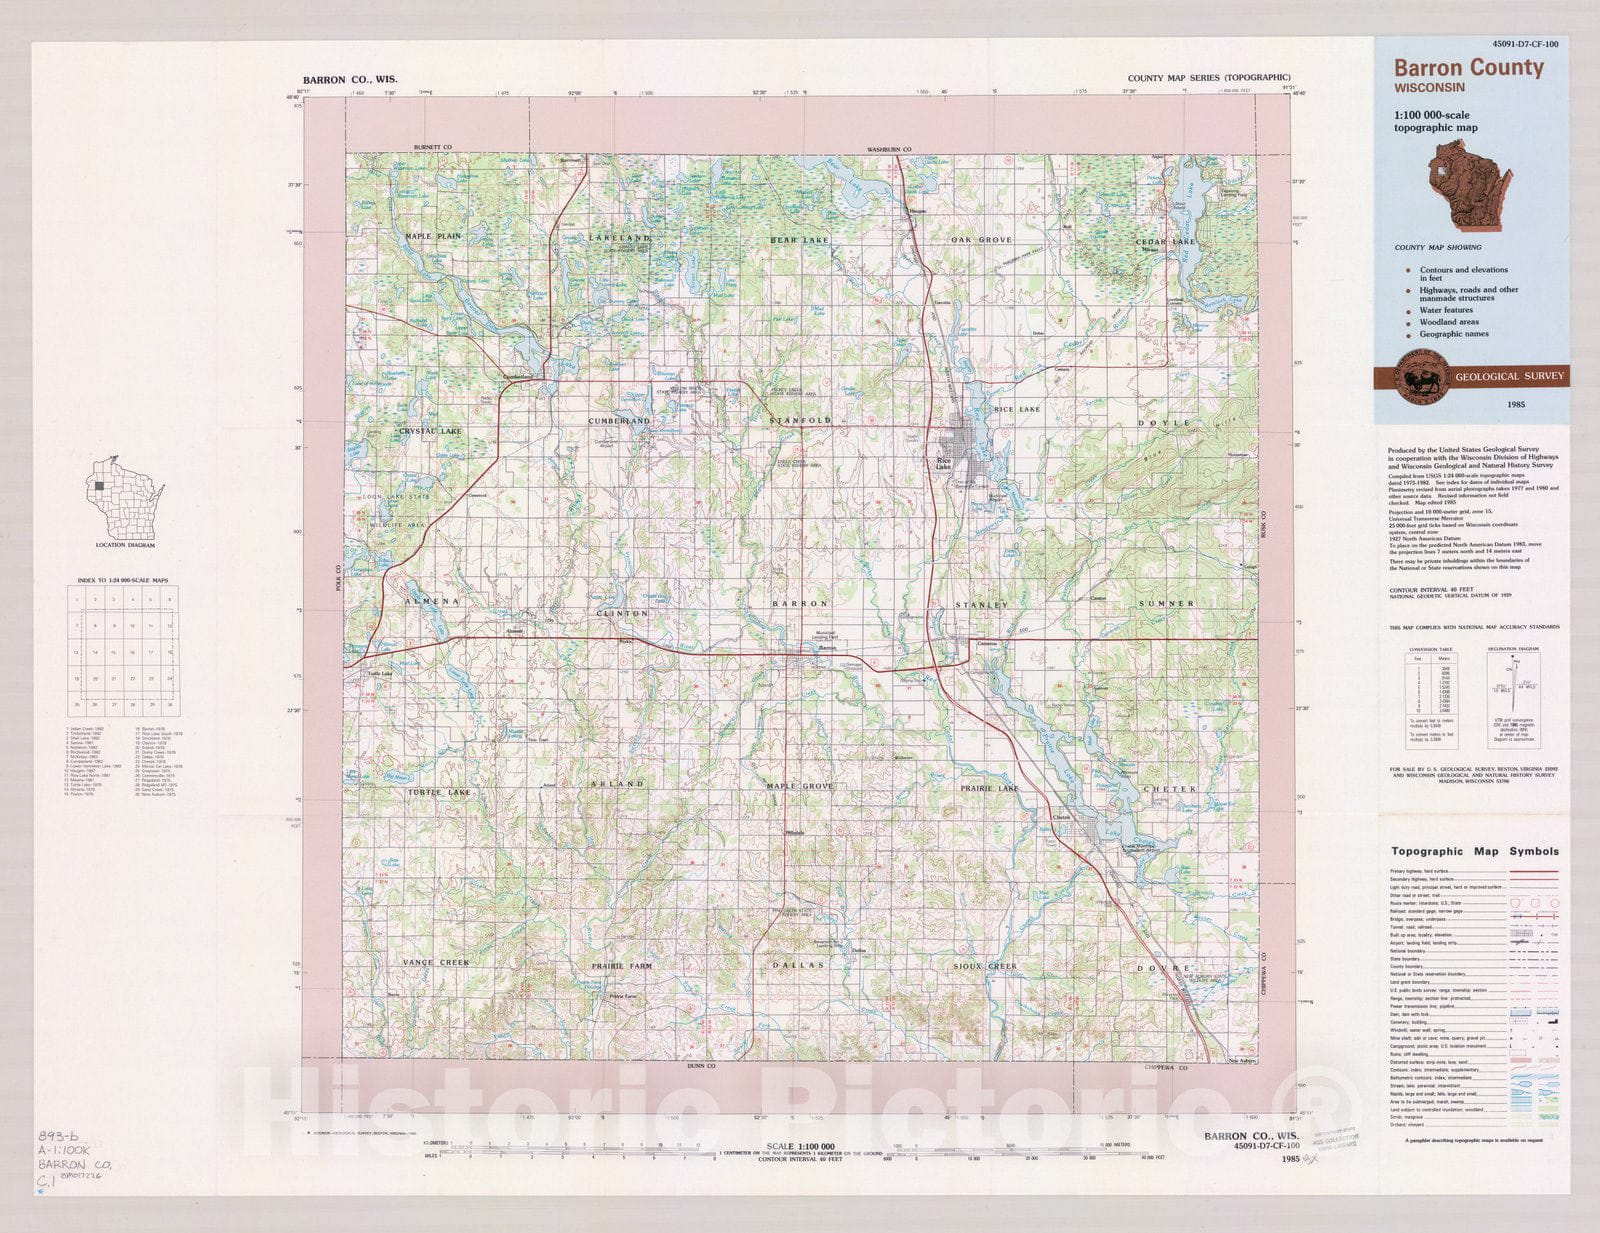Click 'MAPLE PLAIN' township label
The height and width of the screenshot is (1233, 1600).
point(433,237)
